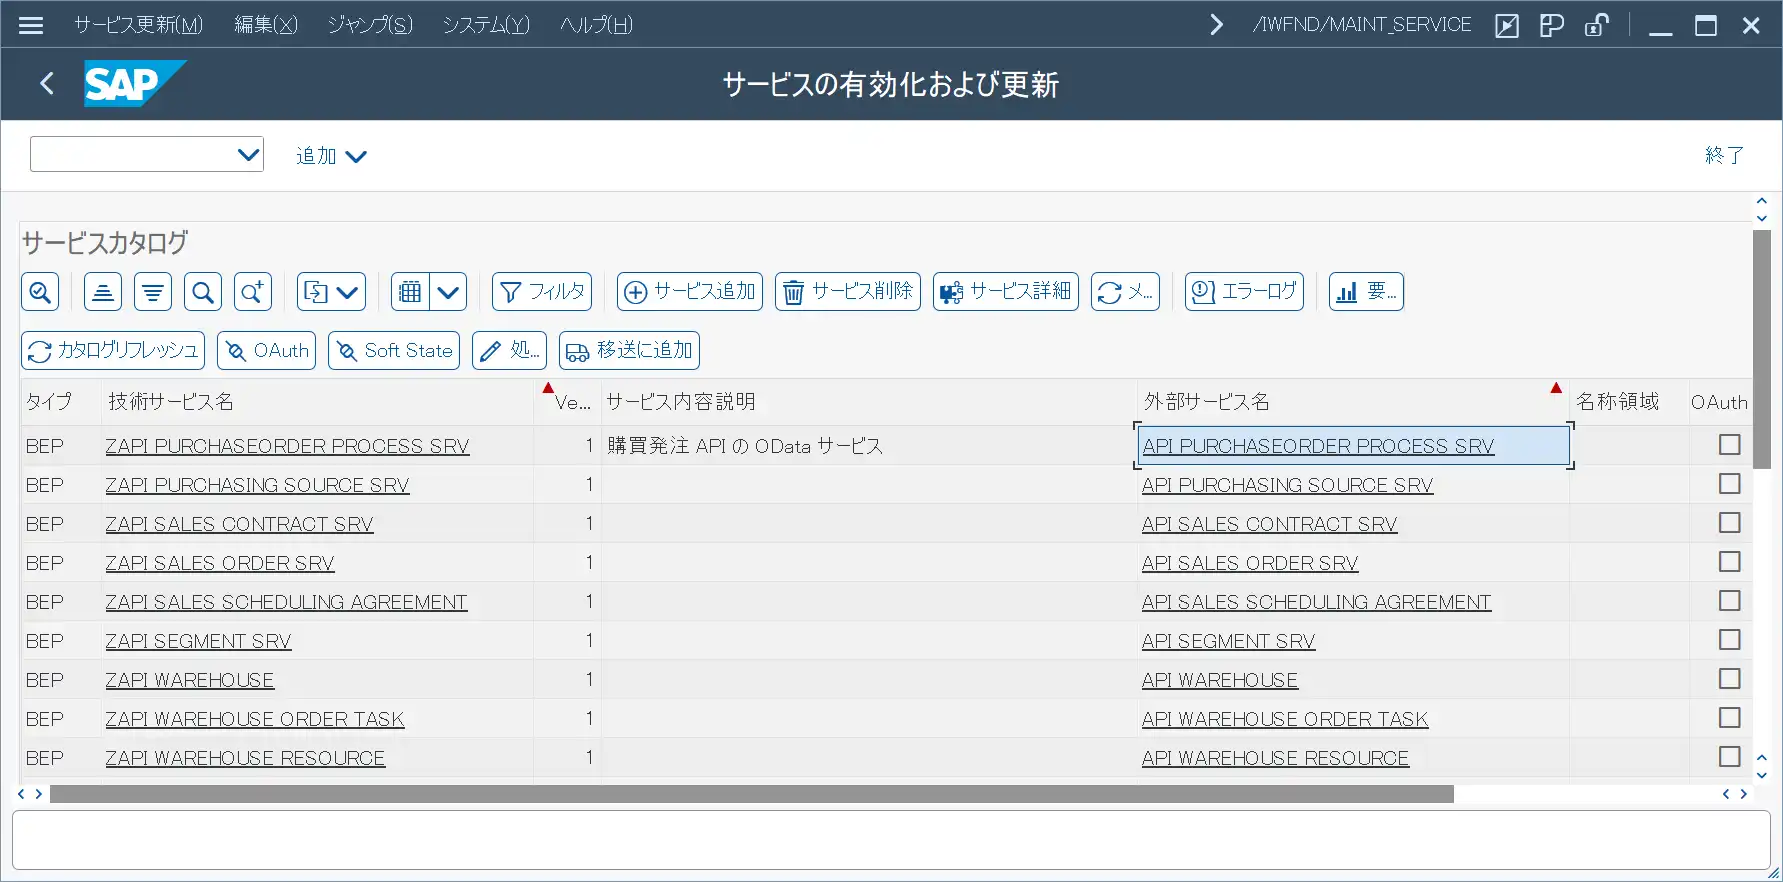
Task: Open the find search icon
Action: 203,292
